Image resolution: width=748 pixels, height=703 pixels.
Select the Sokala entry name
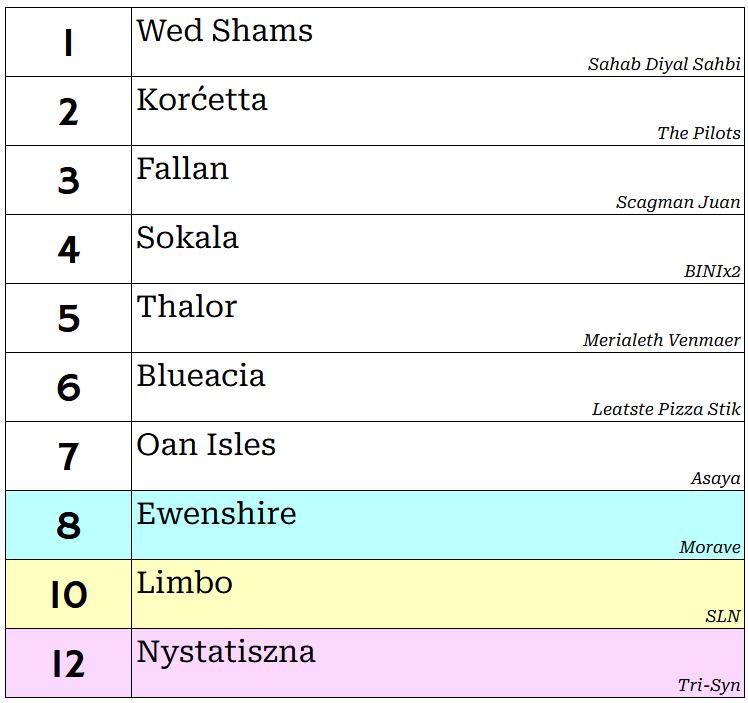[x=187, y=237]
